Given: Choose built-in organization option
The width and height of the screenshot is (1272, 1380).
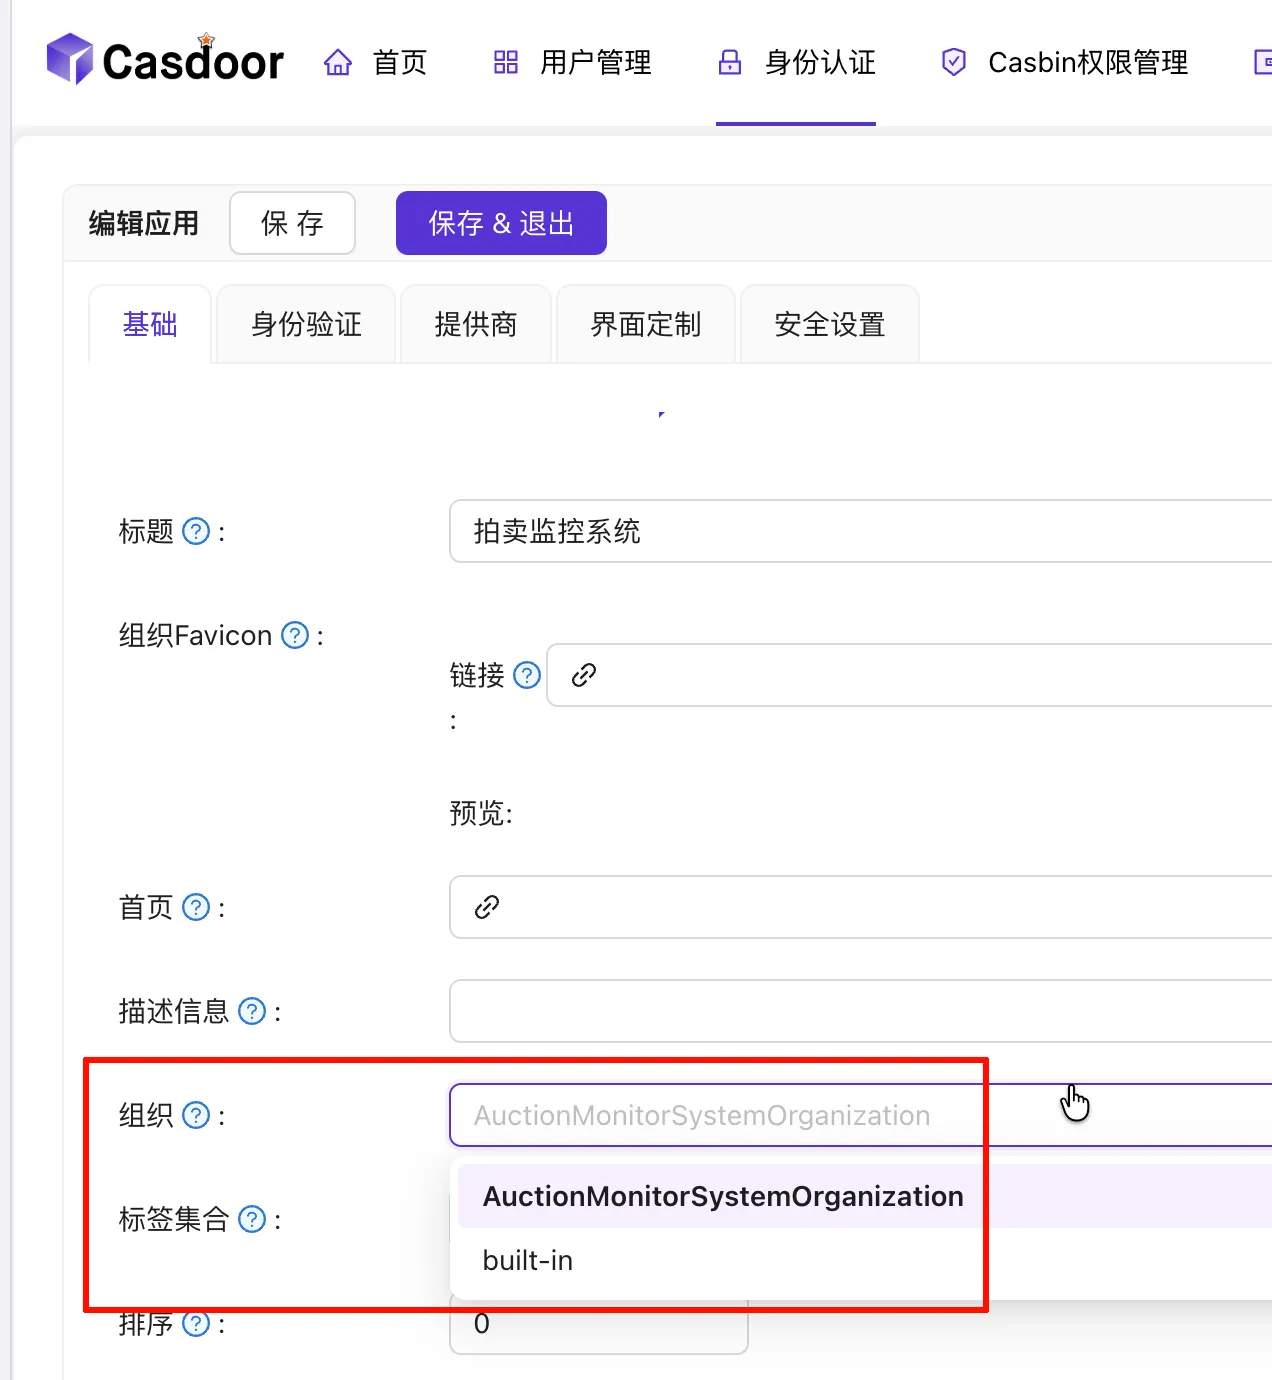Looking at the screenshot, I should coord(528,1260).
